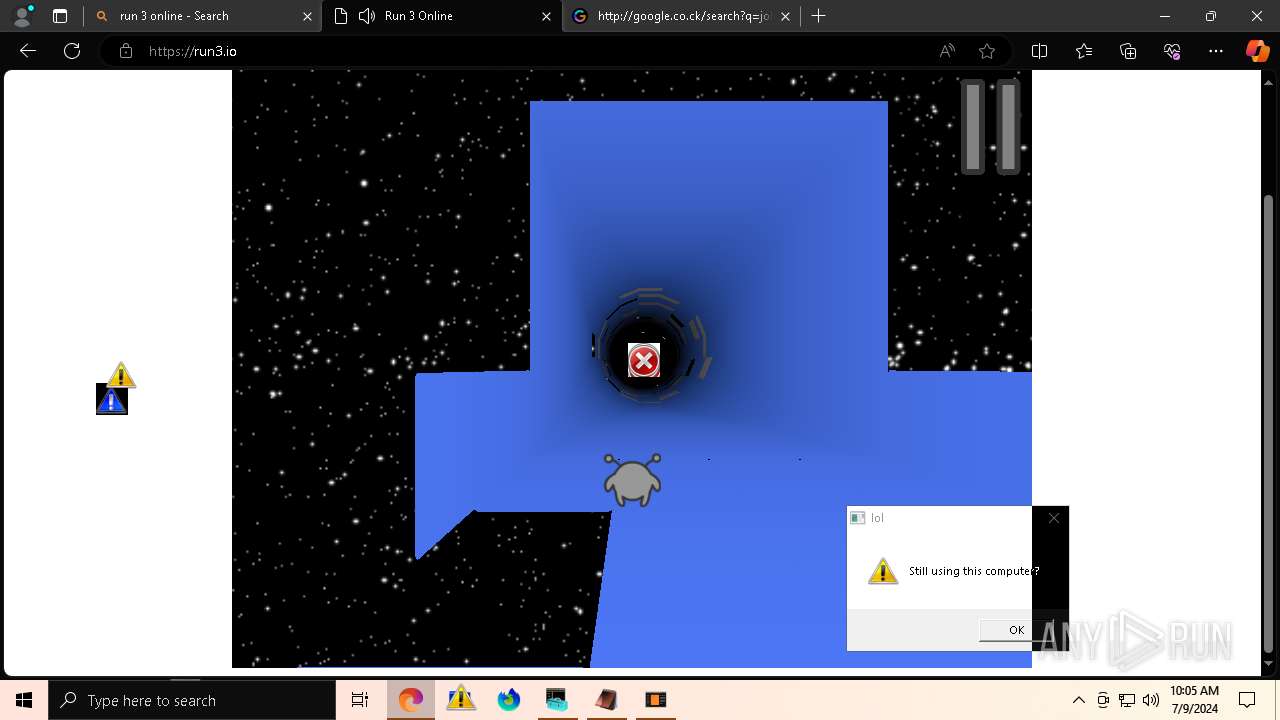Viewport: 1280px width, 720px height.
Task: Open Copilot sidebar
Action: pyautogui.click(x=1258, y=51)
